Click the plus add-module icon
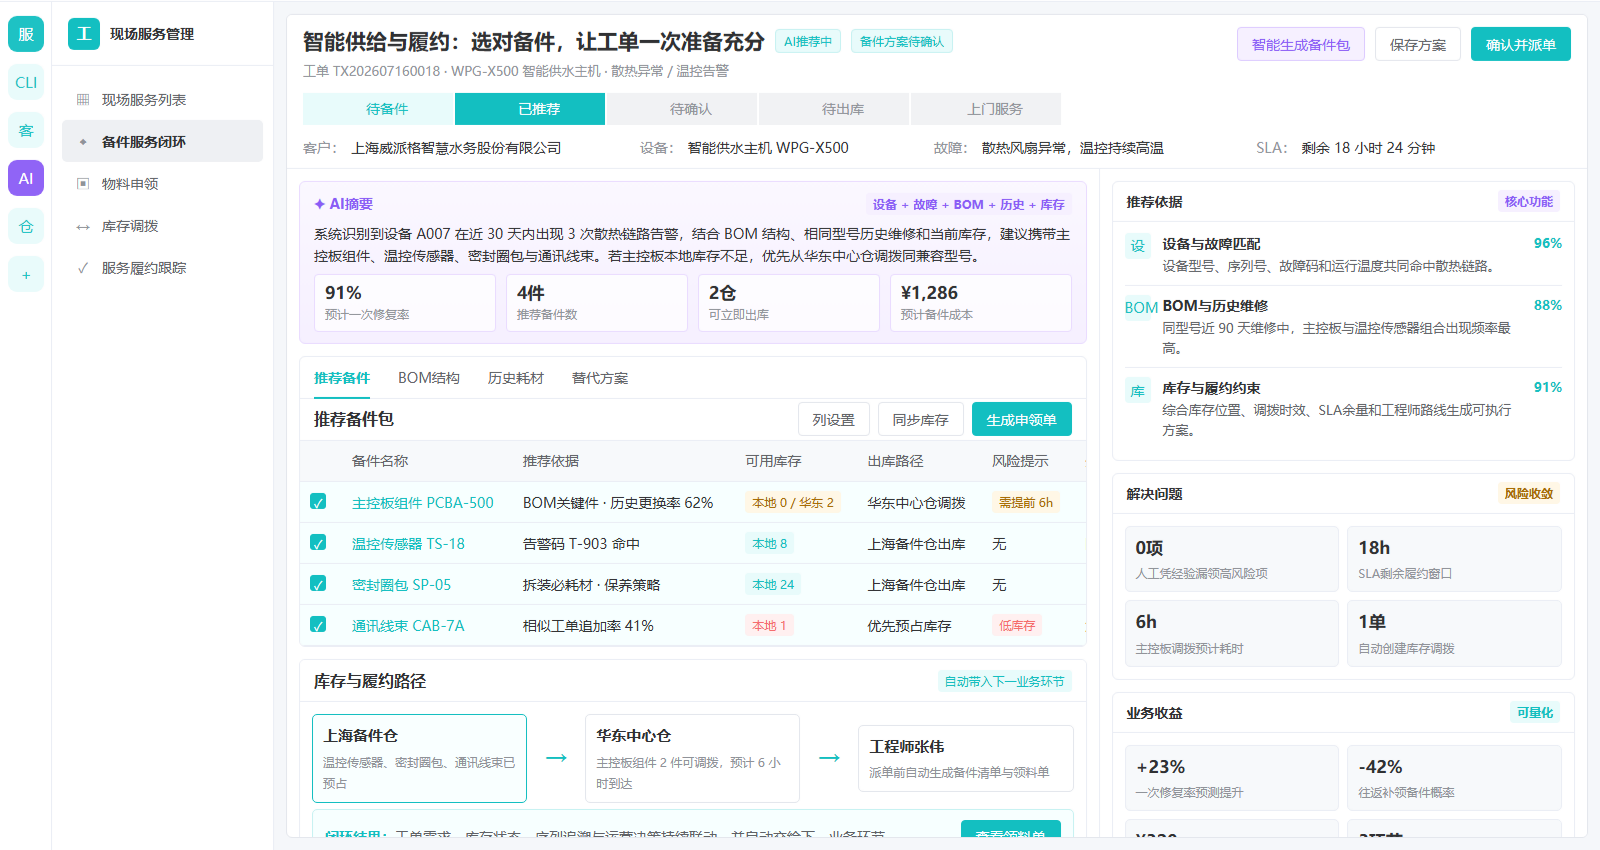The height and width of the screenshot is (850, 1600). coord(26,274)
